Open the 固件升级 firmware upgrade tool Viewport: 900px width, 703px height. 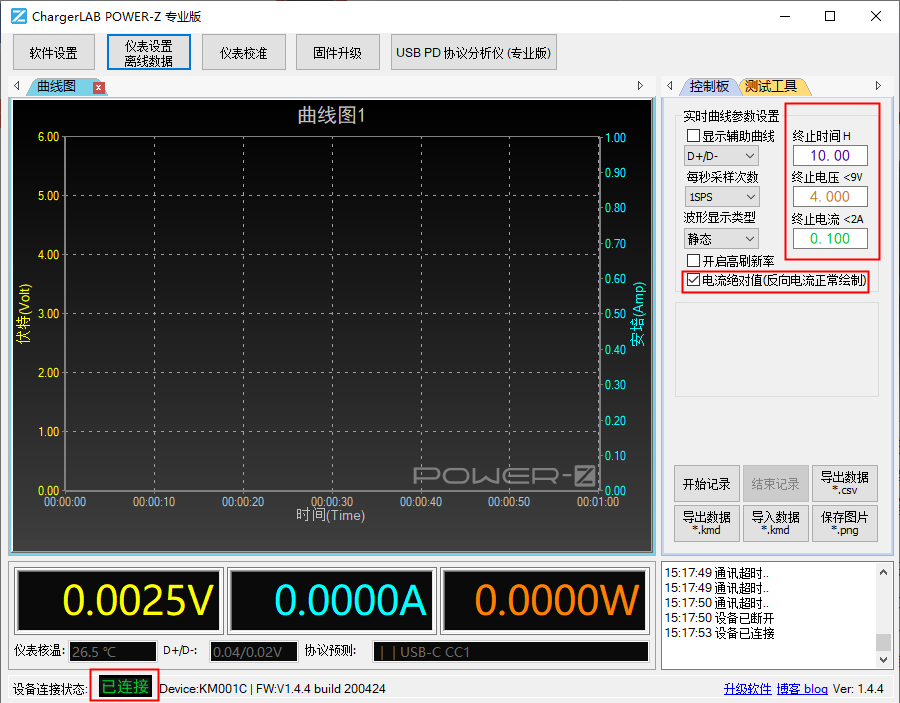click(x=337, y=52)
